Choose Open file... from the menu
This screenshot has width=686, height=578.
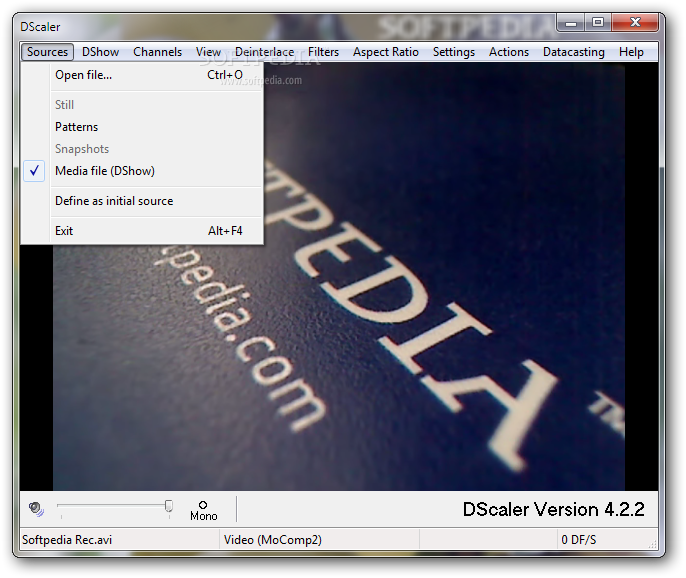click(x=142, y=75)
